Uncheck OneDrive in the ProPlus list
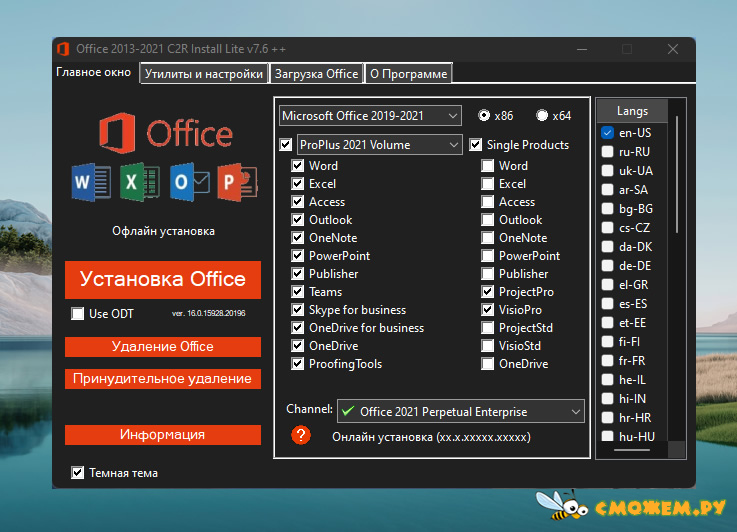The width and height of the screenshot is (737, 532). 298,345
